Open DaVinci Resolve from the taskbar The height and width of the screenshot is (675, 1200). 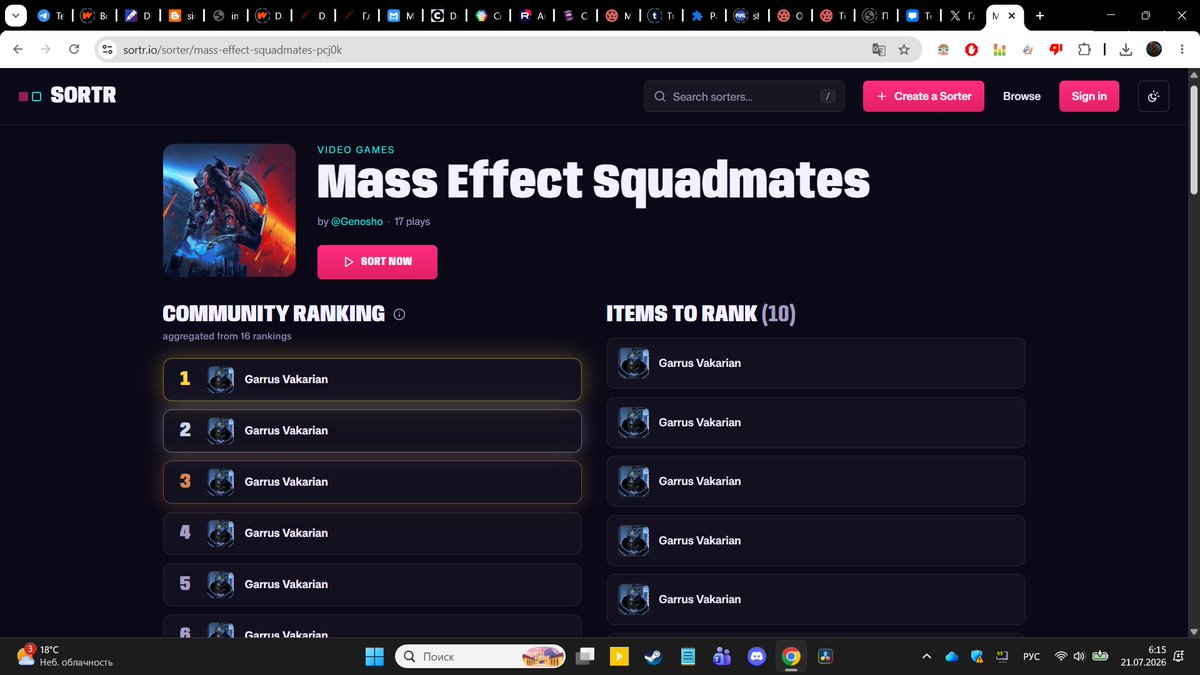pos(825,656)
